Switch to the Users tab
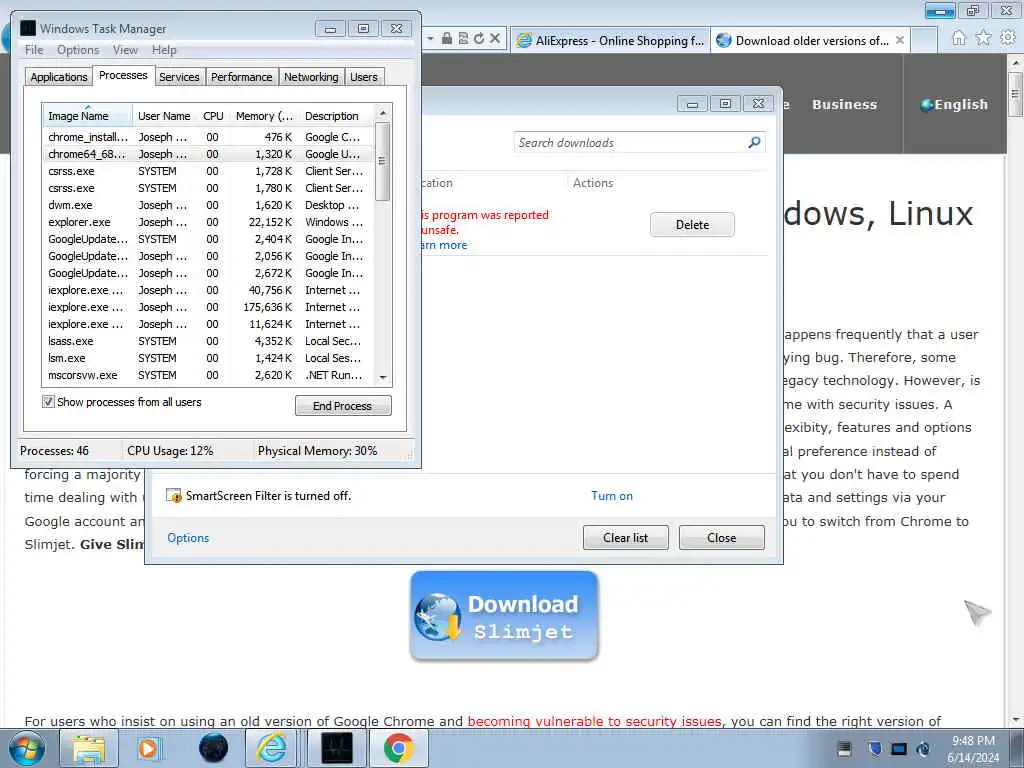Image resolution: width=1024 pixels, height=768 pixels. 364,77
